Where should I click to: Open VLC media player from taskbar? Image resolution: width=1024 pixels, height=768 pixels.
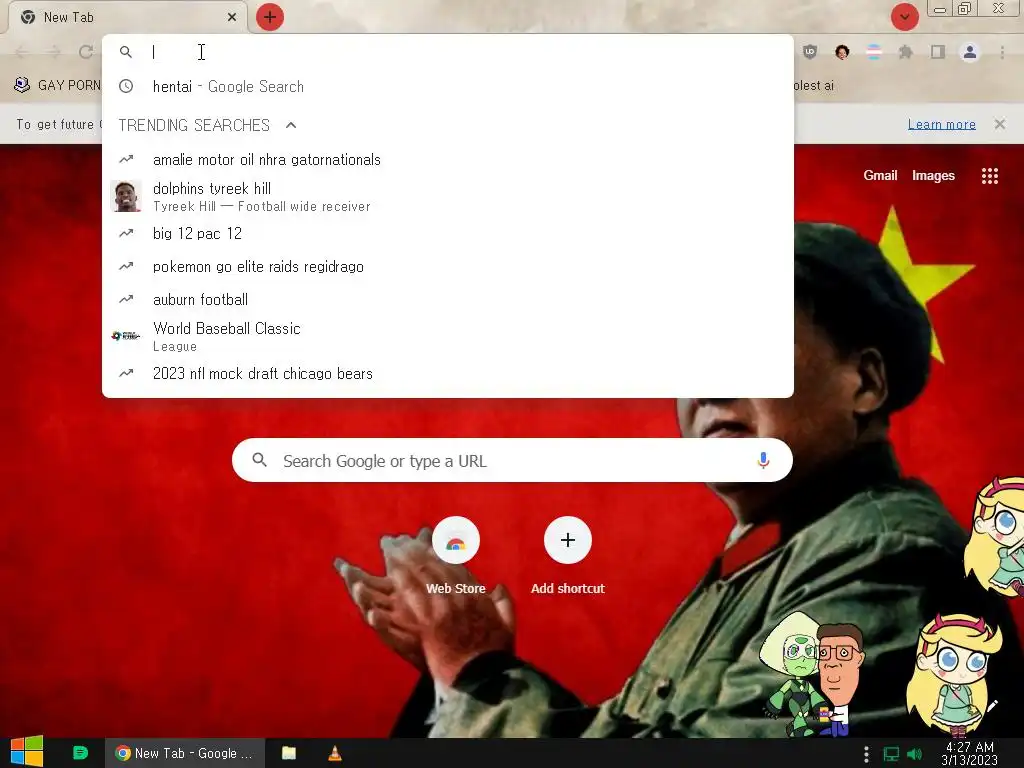click(334, 753)
